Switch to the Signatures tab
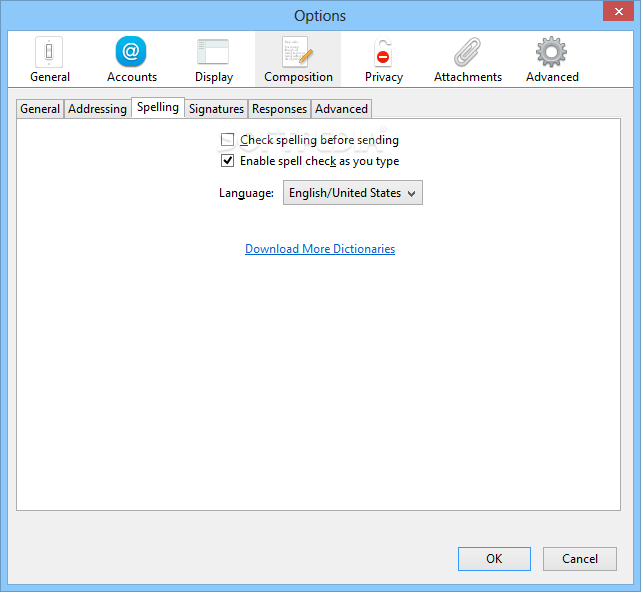 tap(216, 109)
